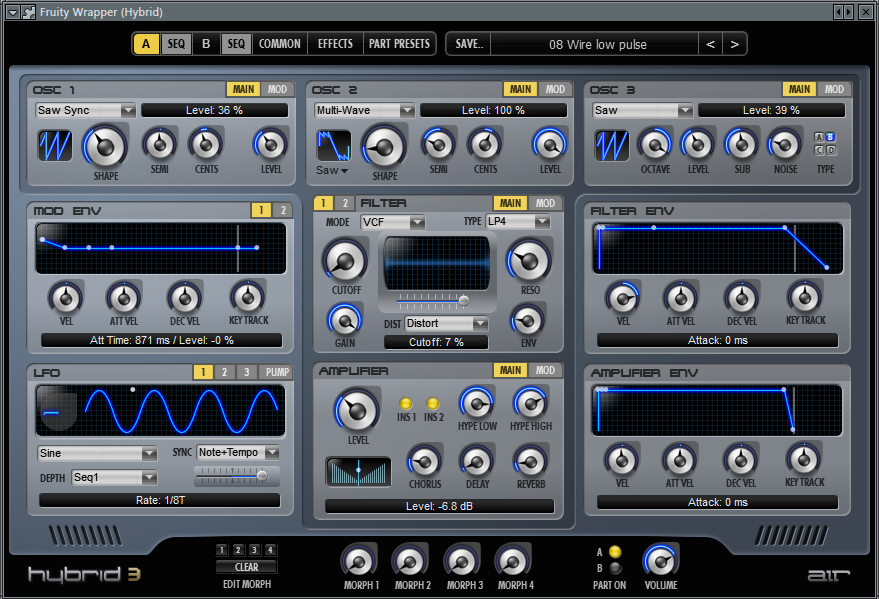879x599 pixels.
Task: Open the PART PRESETS tab
Action: (399, 44)
